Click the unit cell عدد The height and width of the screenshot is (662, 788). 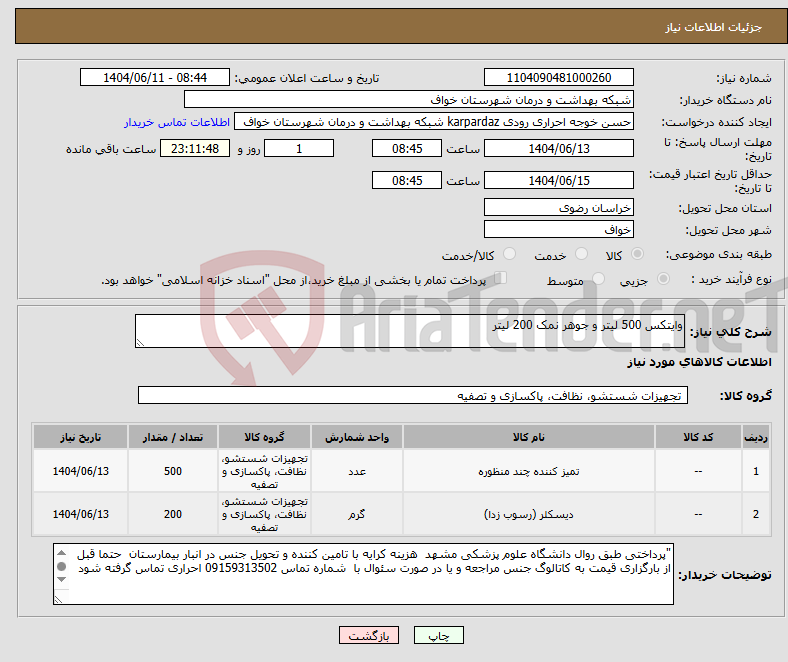357,471
